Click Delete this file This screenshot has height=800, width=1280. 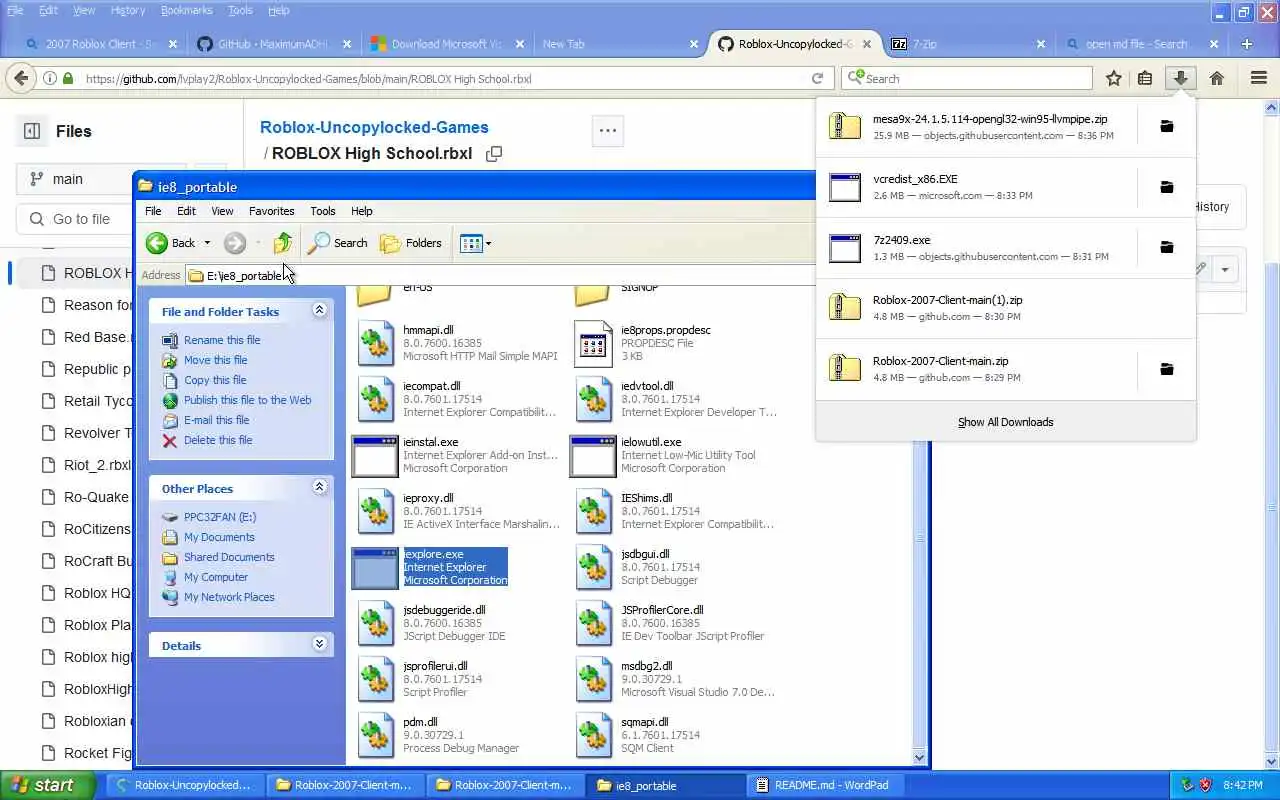tap(218, 440)
